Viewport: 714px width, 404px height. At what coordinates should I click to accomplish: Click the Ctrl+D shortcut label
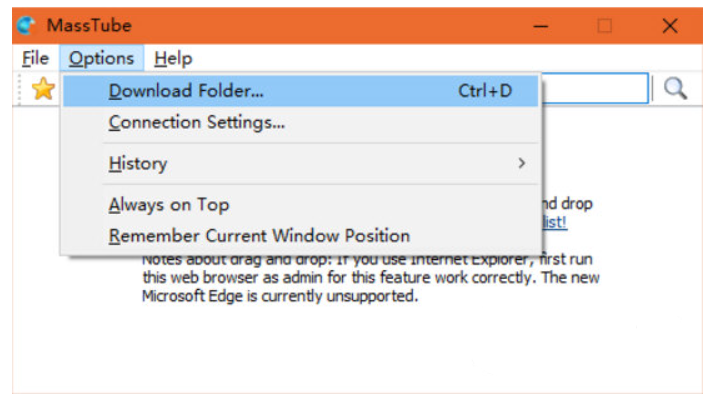485,91
